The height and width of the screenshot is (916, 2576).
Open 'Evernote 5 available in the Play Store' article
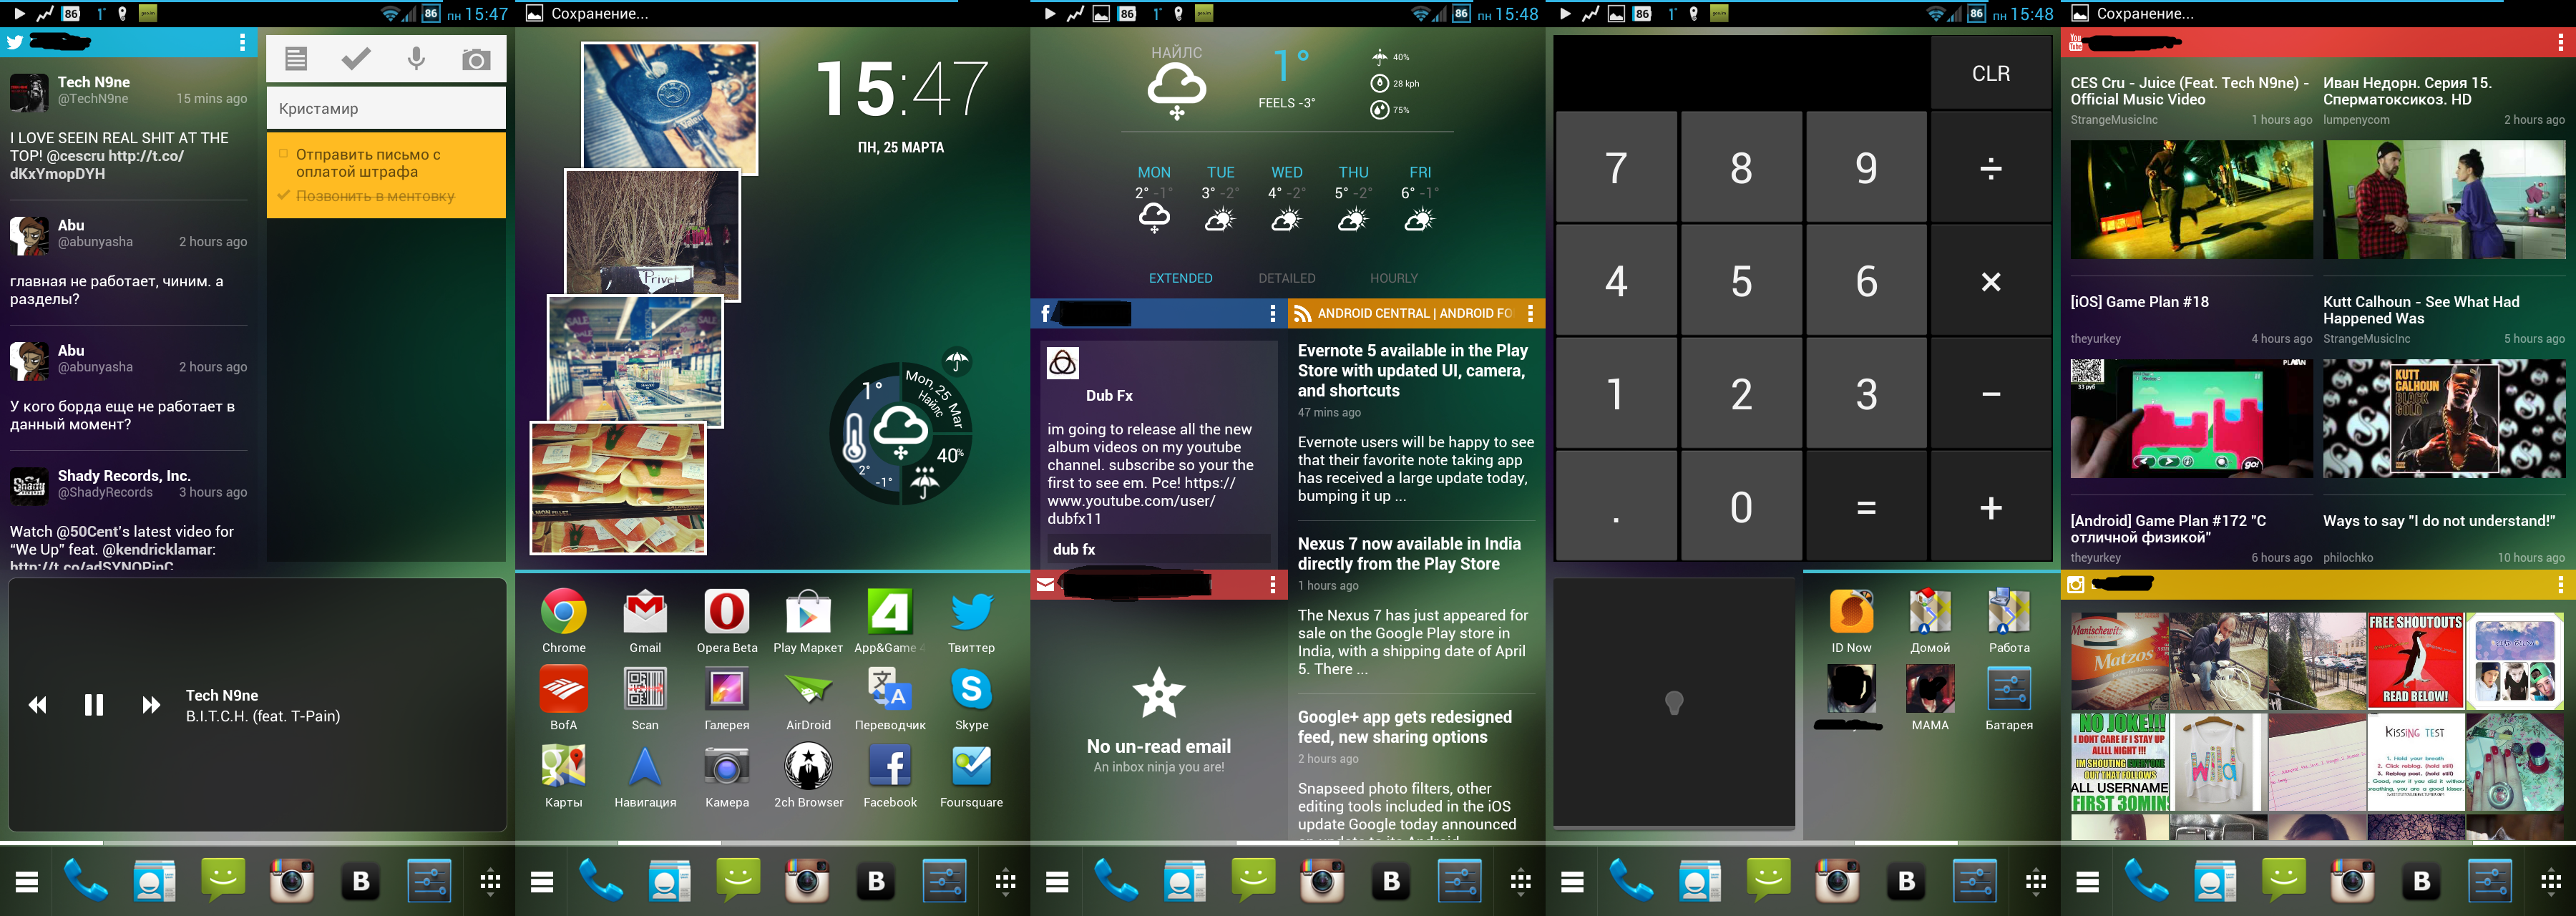(x=1413, y=370)
